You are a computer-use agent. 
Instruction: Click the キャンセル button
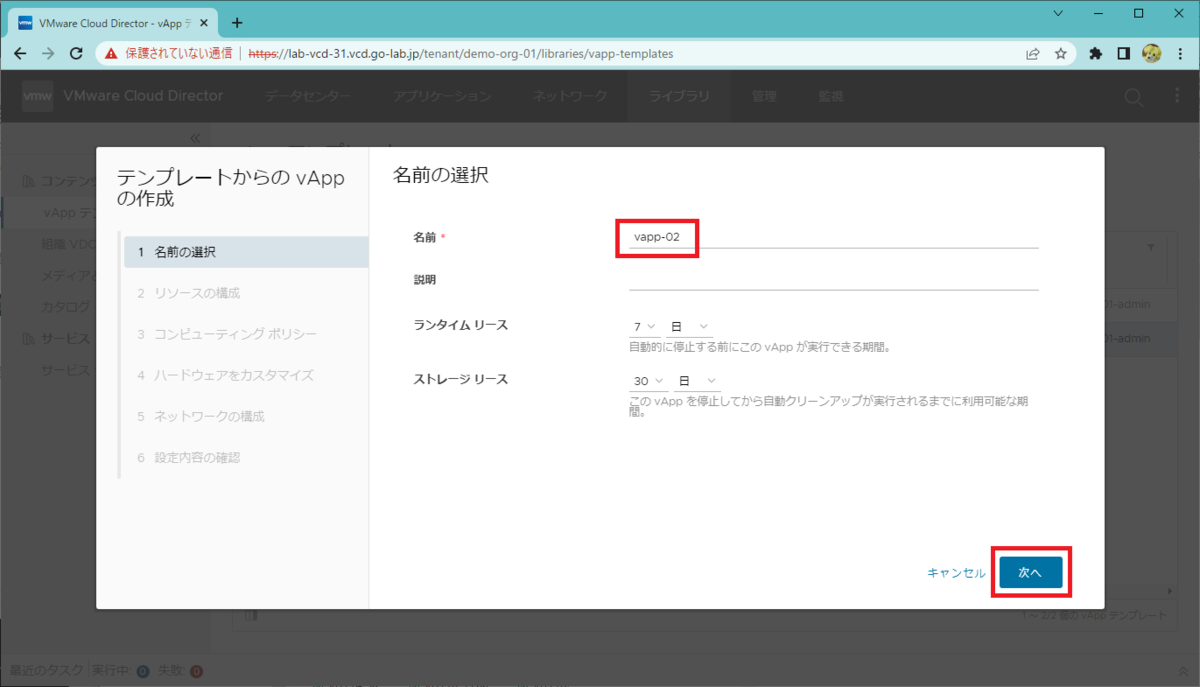(956, 573)
